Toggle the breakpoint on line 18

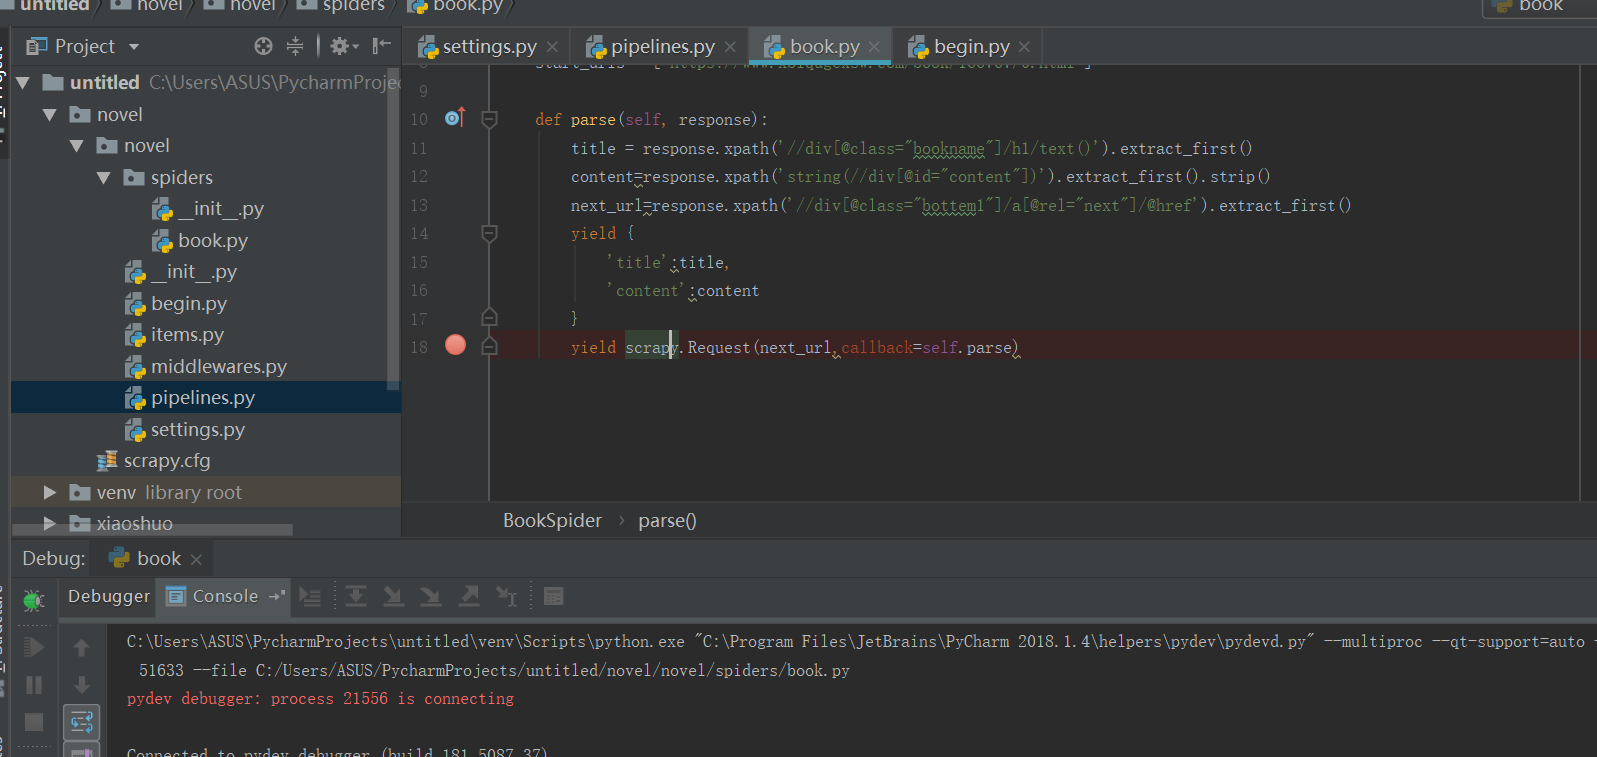455,345
